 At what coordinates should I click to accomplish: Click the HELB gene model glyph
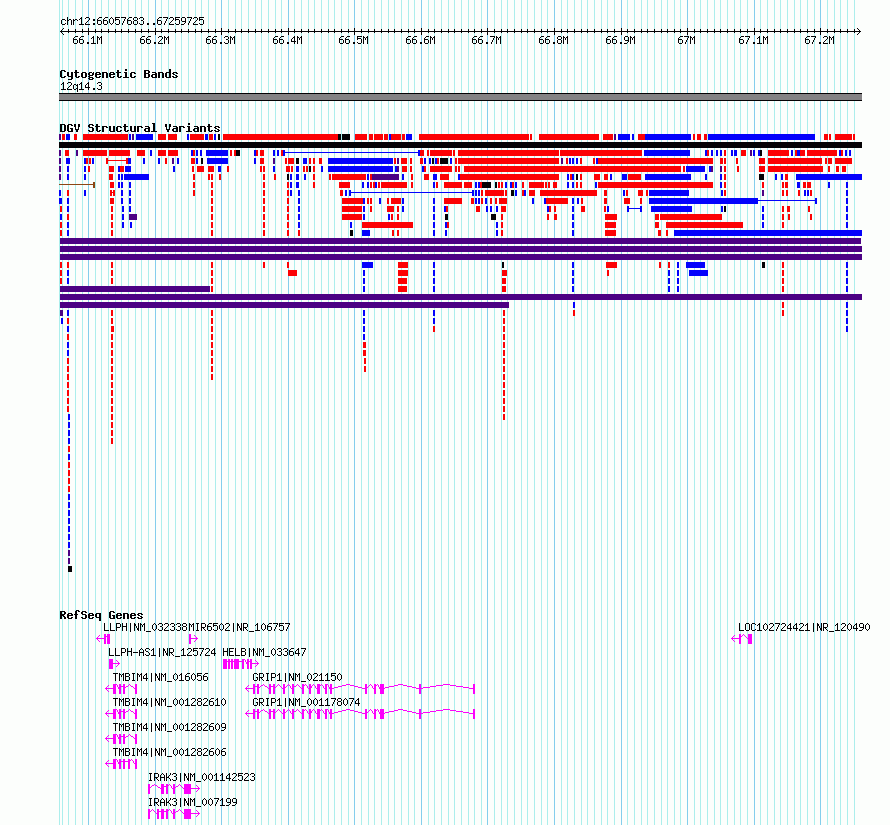241,664
